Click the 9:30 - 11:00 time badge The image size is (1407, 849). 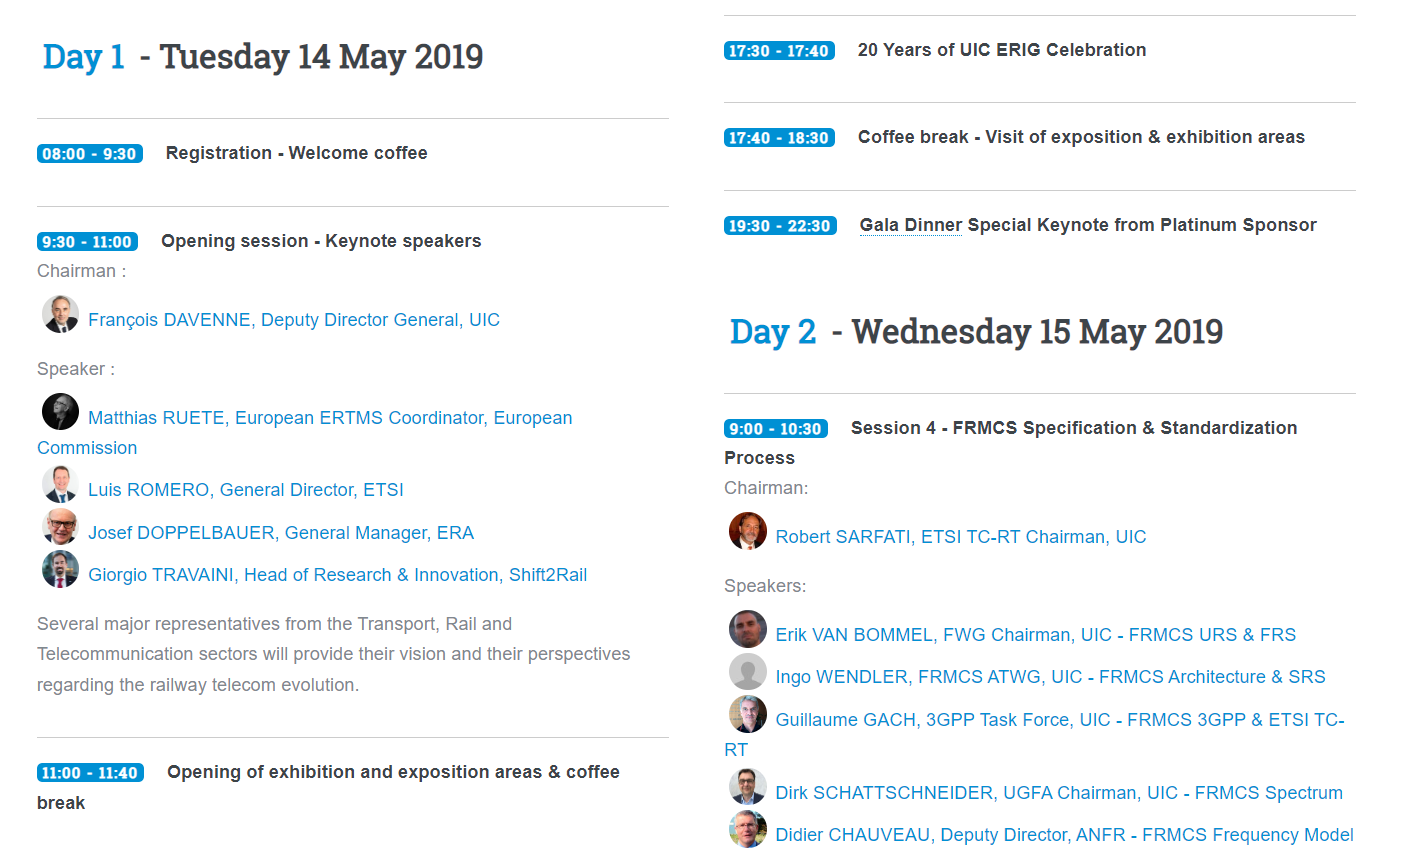point(87,242)
